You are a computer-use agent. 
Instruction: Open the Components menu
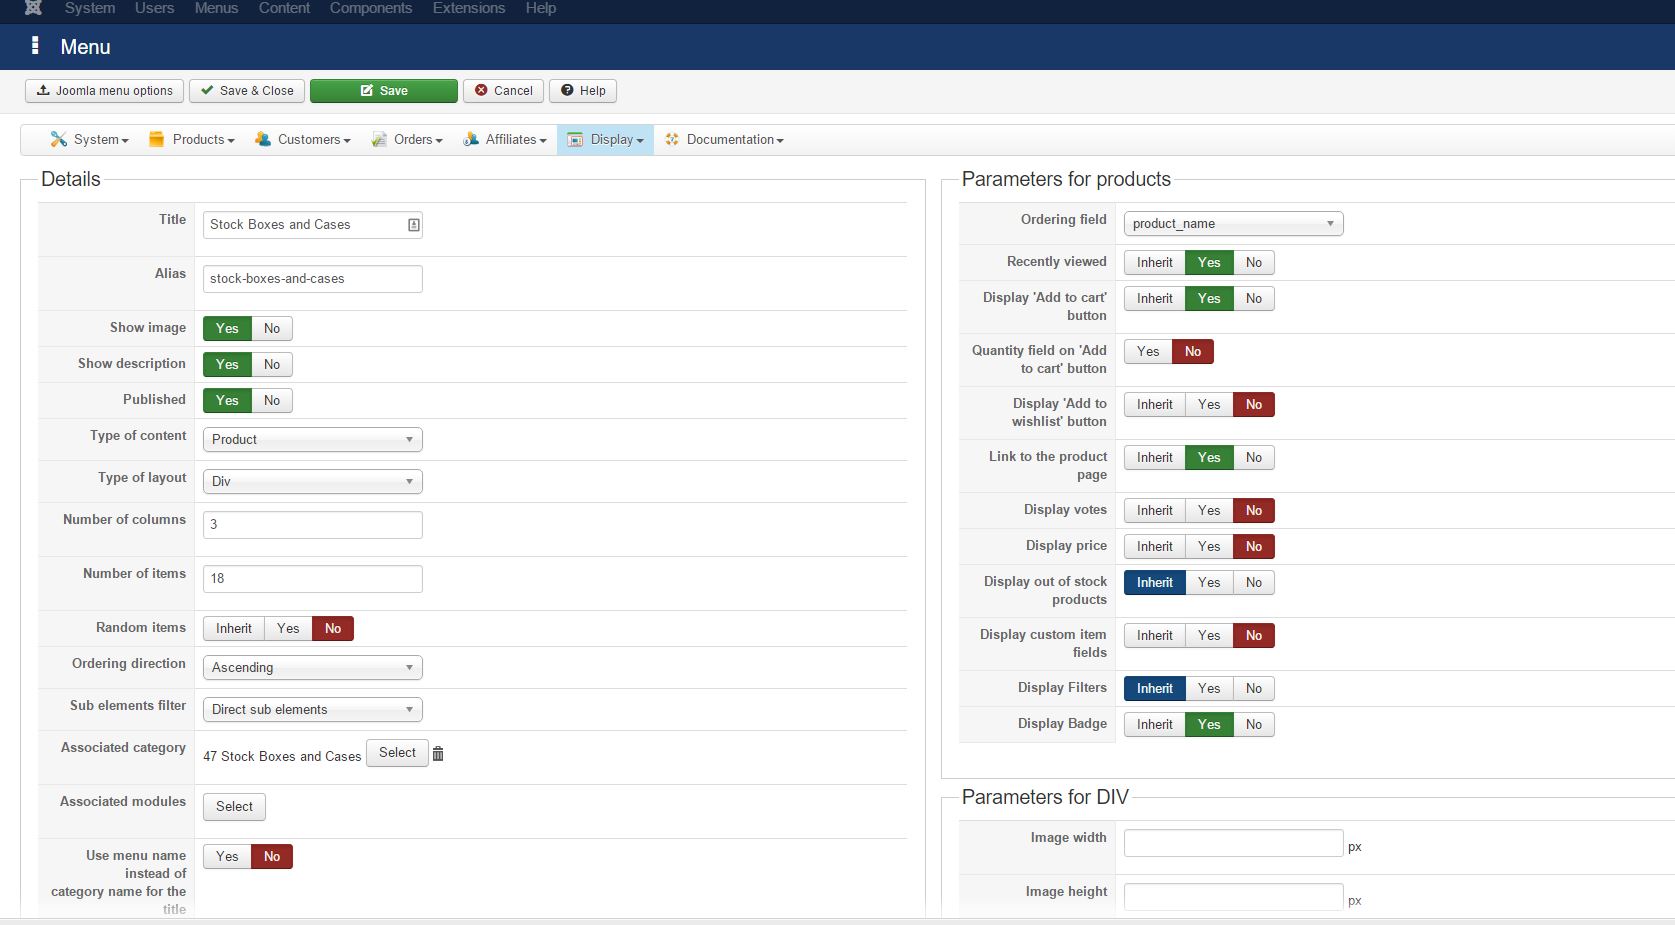(371, 8)
